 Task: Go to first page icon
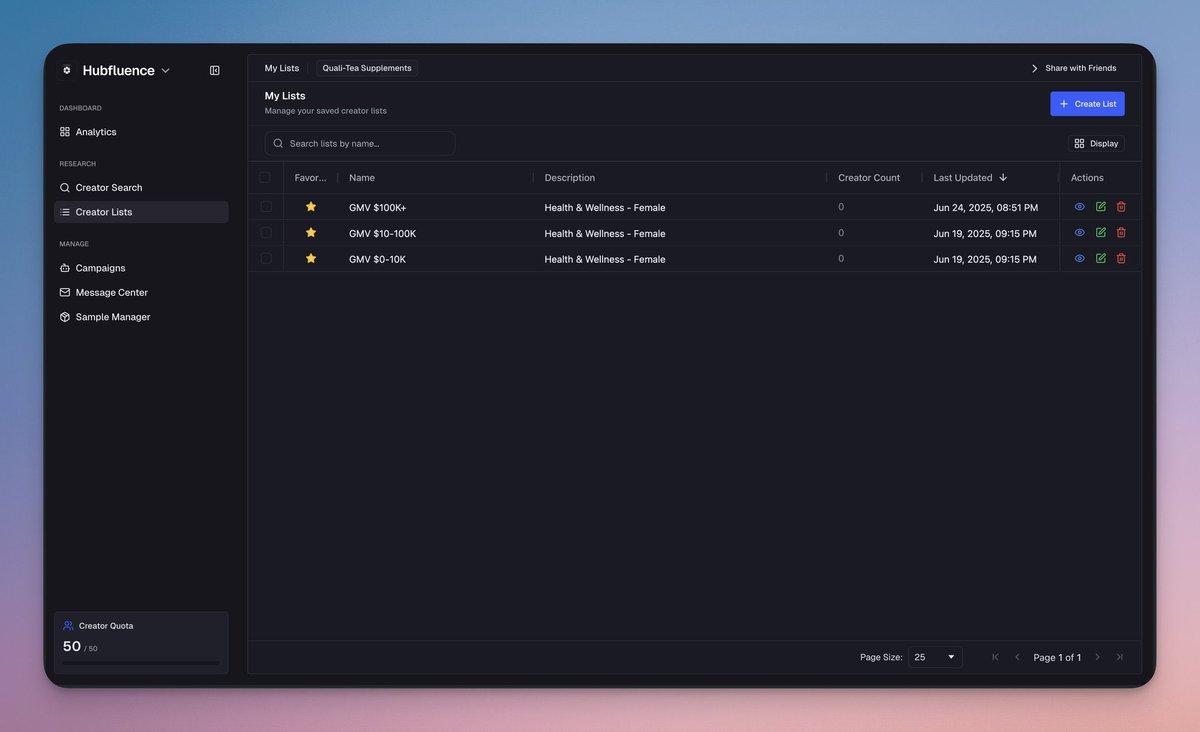pos(995,657)
